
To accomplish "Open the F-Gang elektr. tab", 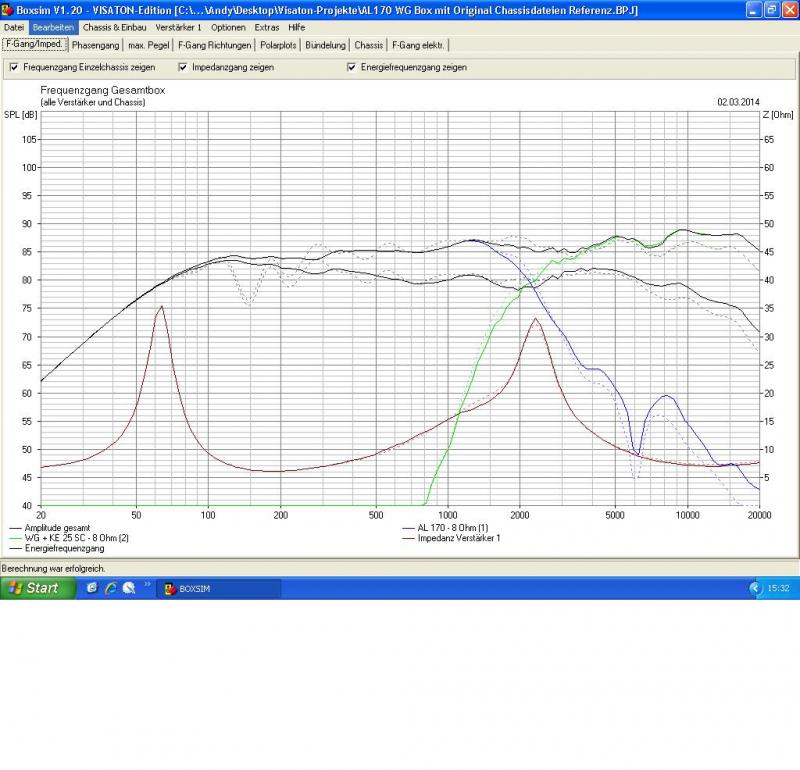I will (418, 45).
